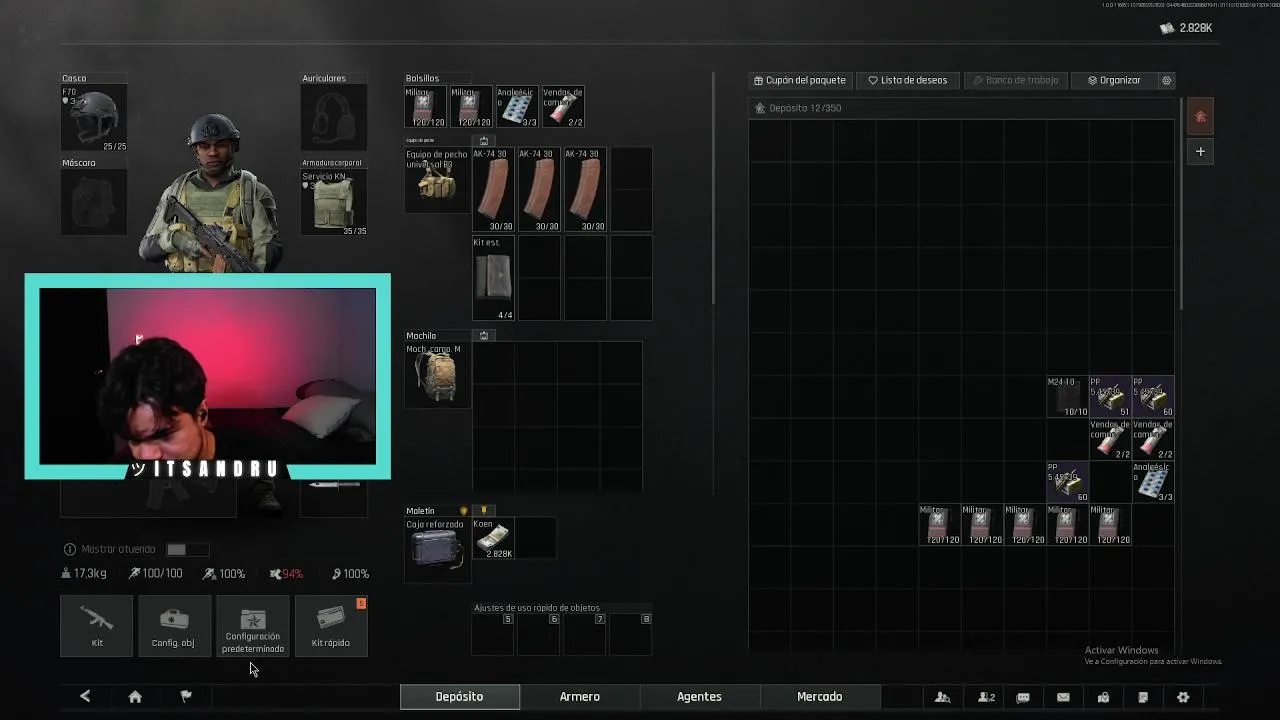Select Vendas de compresión in Bolsillos
The image size is (1280, 720).
pyautogui.click(x=563, y=107)
